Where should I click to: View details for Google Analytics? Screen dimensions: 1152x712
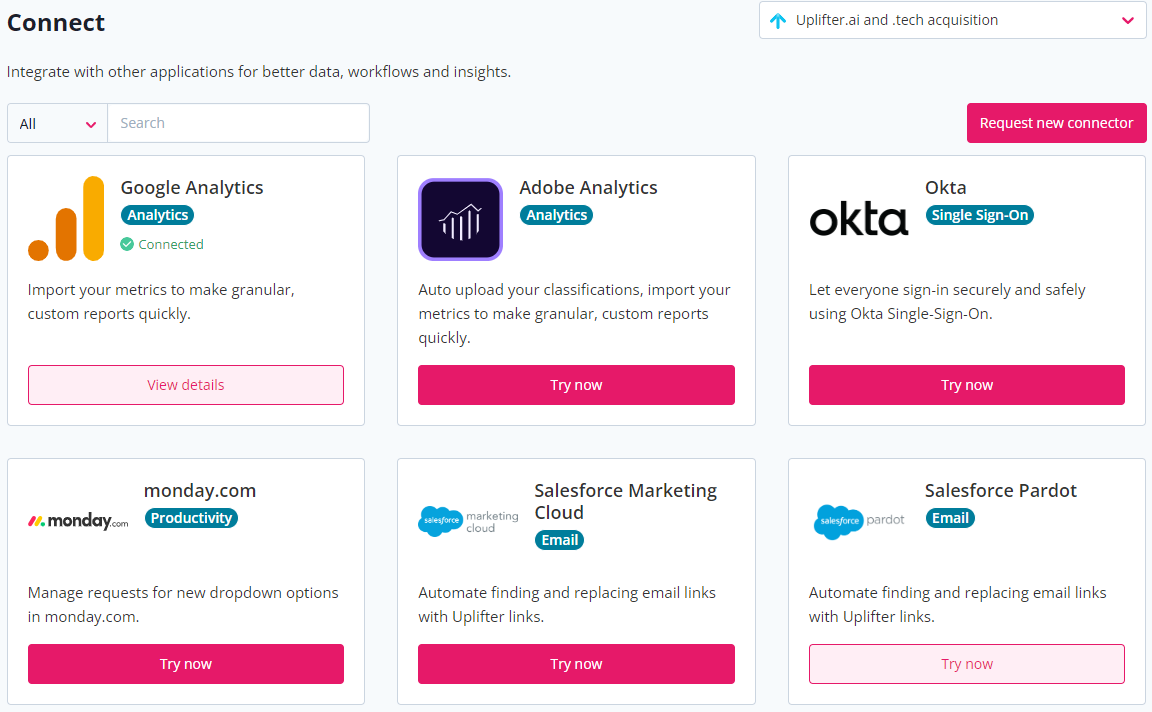[x=186, y=385]
